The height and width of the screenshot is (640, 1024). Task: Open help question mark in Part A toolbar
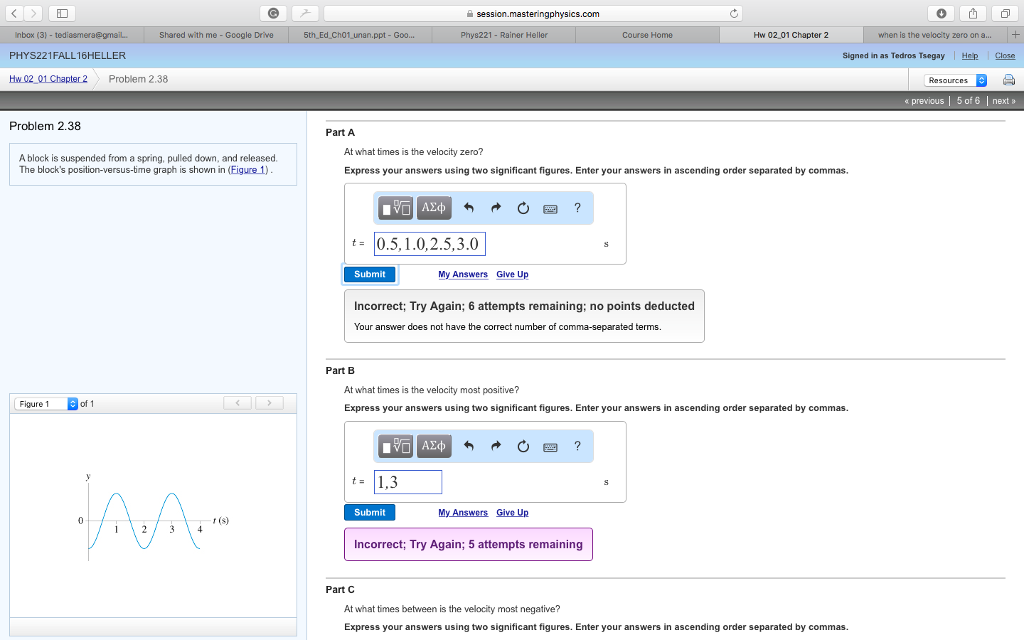click(577, 208)
